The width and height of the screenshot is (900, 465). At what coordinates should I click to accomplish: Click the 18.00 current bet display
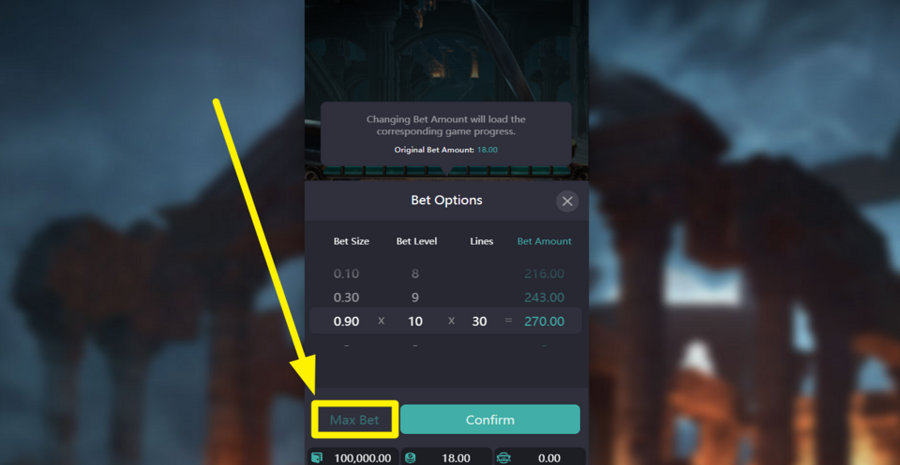click(456, 458)
